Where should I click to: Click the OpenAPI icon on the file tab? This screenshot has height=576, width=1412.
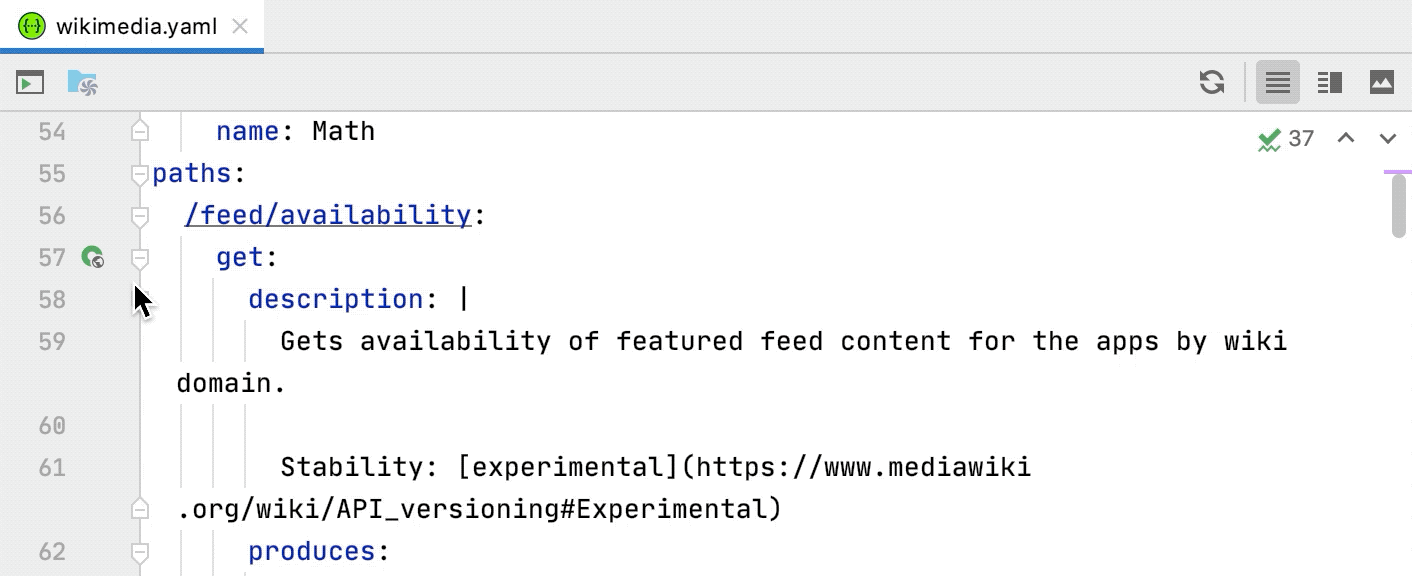(33, 26)
